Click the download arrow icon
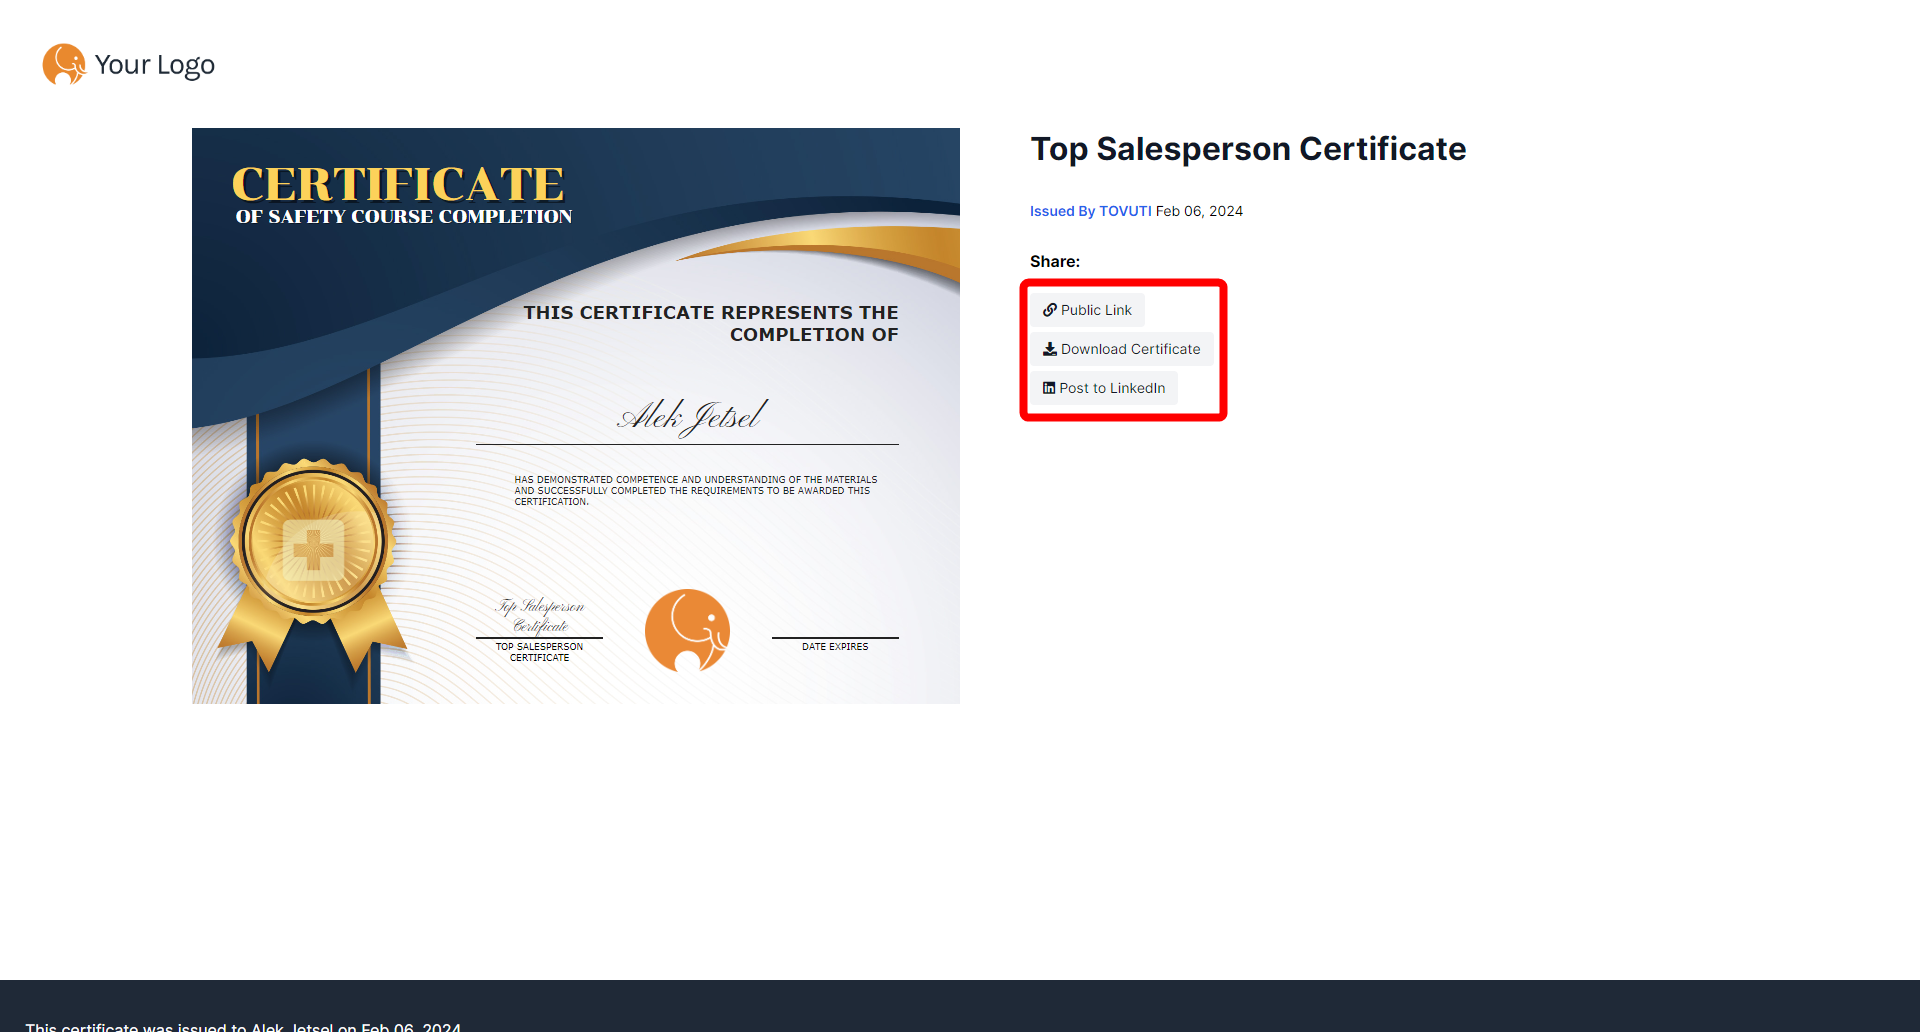1920x1032 pixels. (x=1050, y=349)
